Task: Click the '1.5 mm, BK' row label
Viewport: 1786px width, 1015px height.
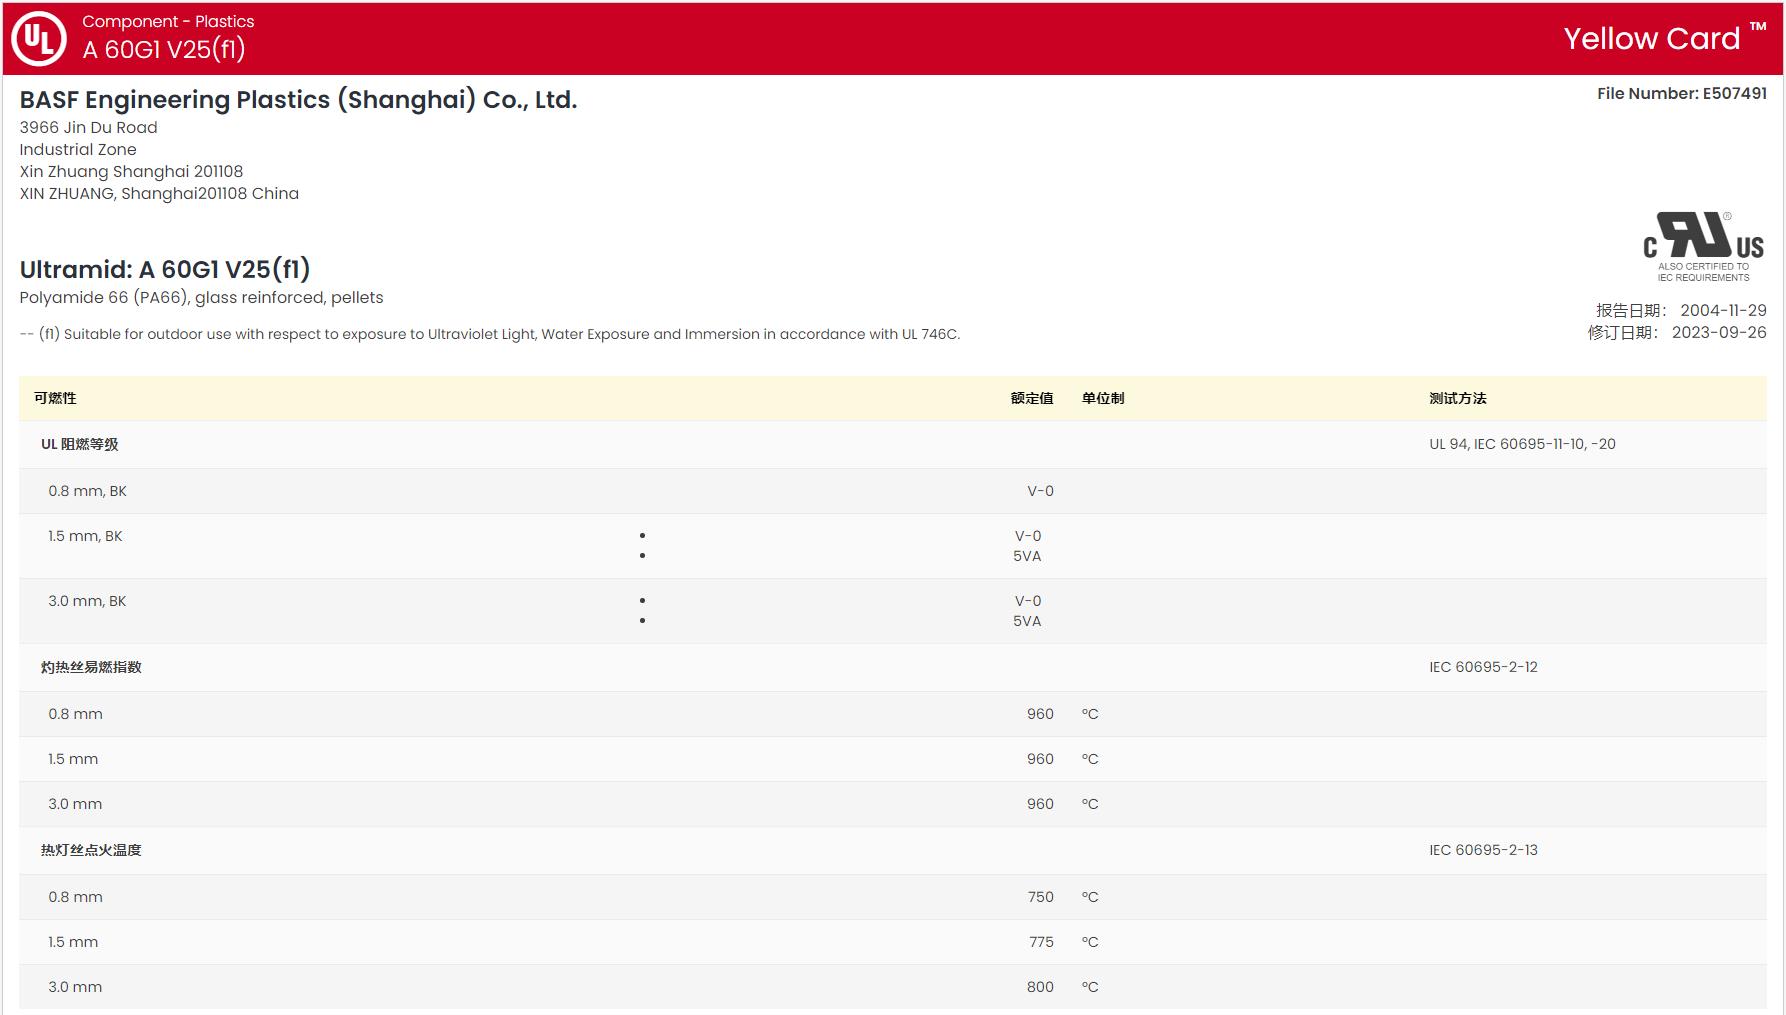Action: pyautogui.click(x=85, y=536)
